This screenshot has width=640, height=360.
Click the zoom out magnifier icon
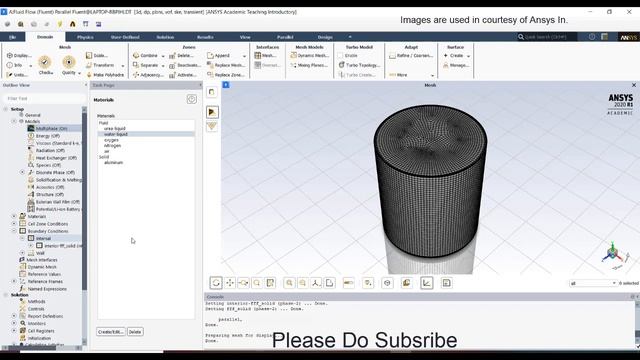click(302, 283)
